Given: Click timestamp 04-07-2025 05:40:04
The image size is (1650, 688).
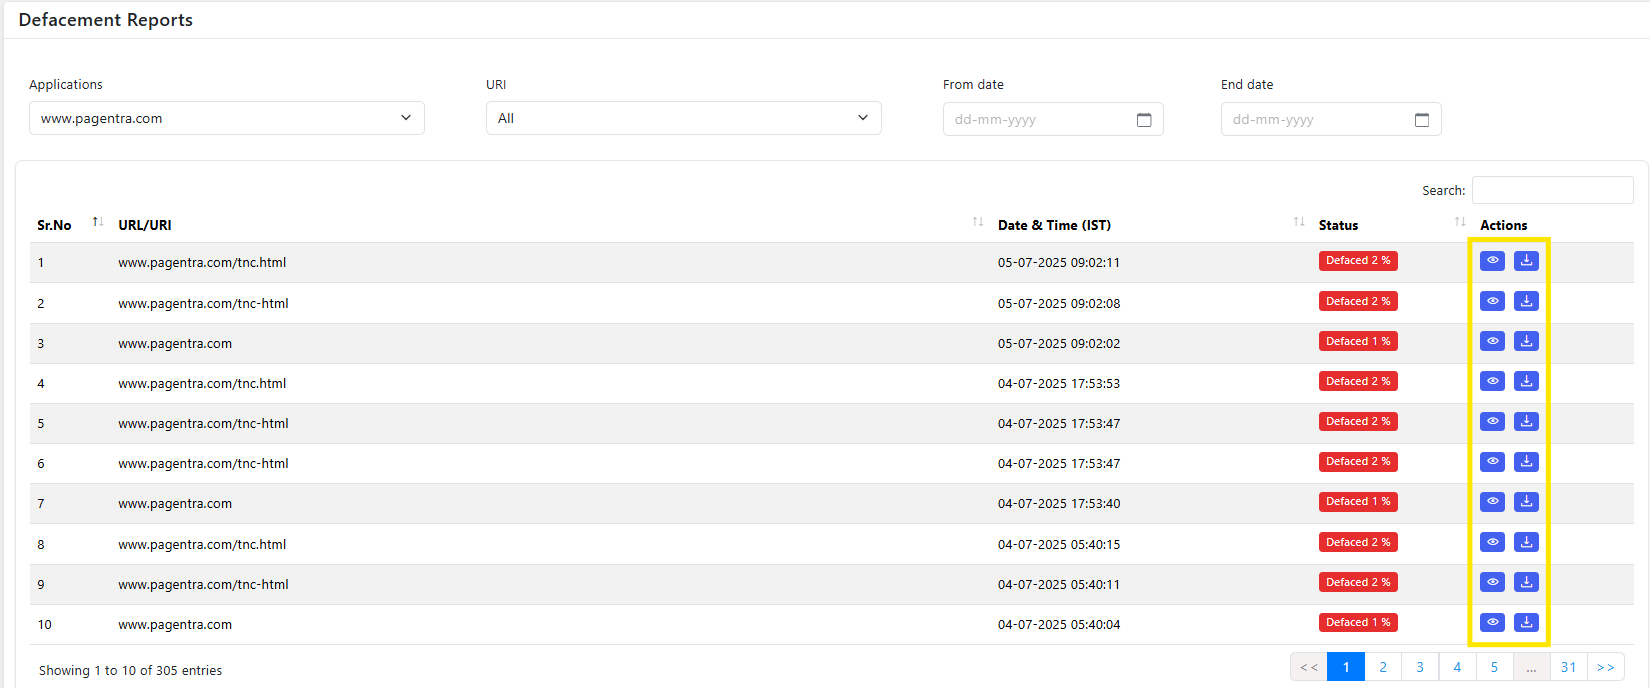Looking at the screenshot, I should 1059,625.
